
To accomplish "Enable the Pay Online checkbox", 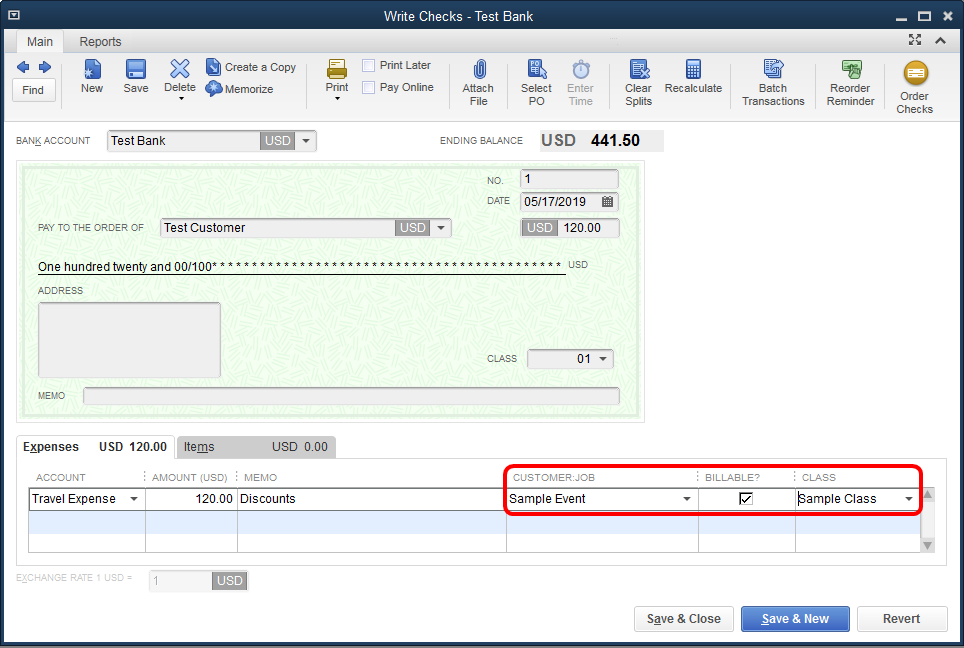I will 368,87.
